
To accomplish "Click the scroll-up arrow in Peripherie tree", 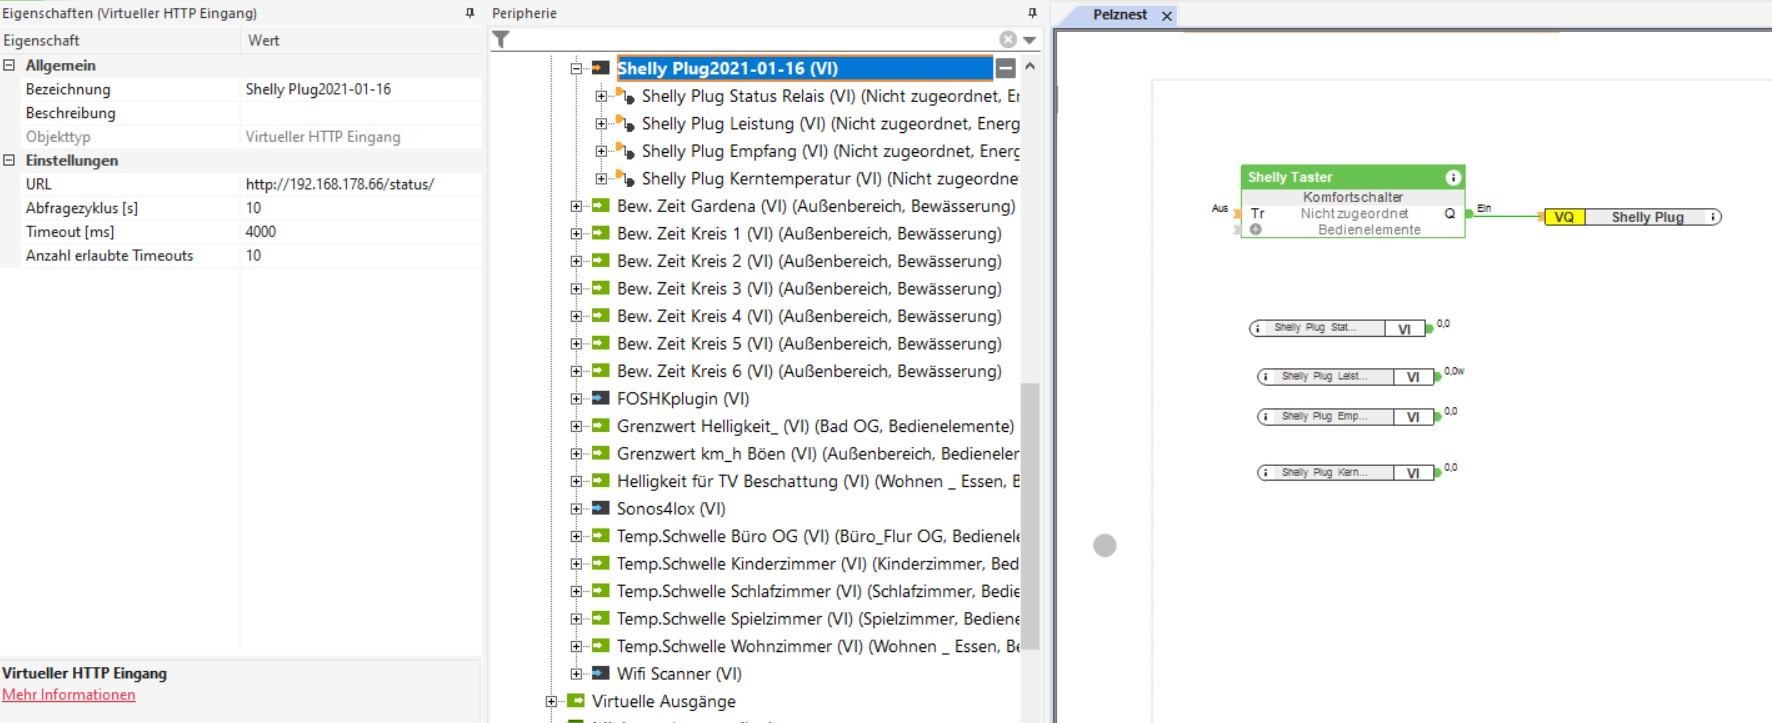I will point(1030,66).
